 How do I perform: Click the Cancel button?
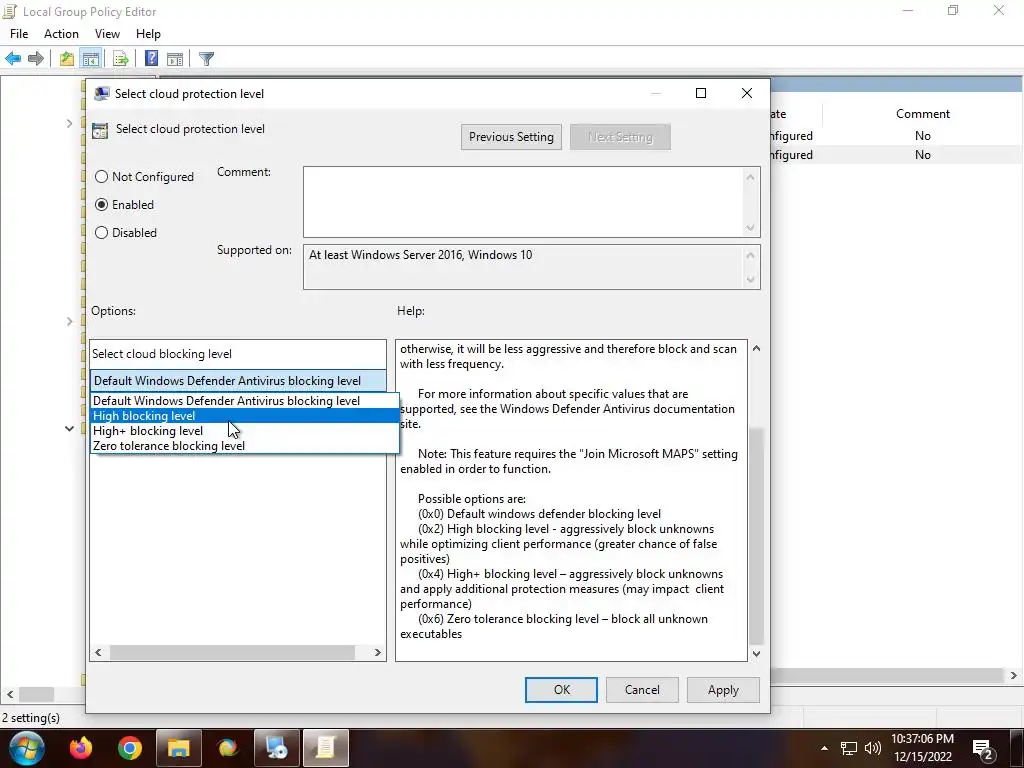coord(642,690)
